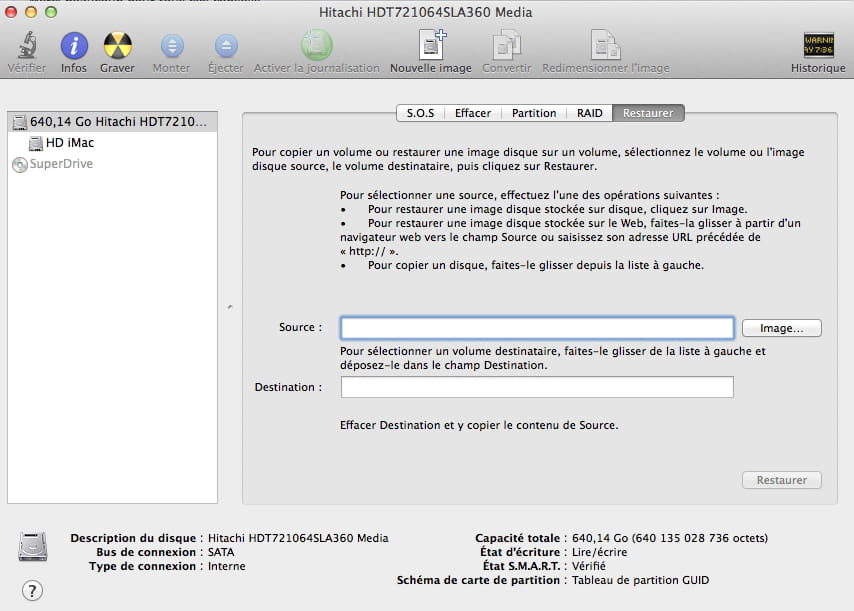Click the Graver burn icon
Viewport: 854px width, 611px height.
pyautogui.click(x=118, y=45)
